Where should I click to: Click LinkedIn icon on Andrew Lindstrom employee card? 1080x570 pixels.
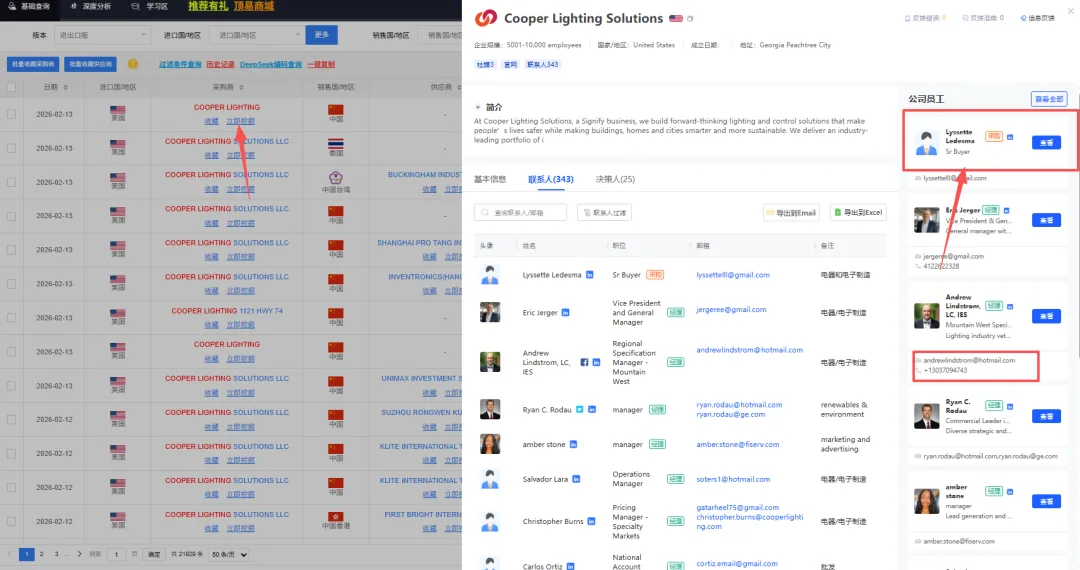point(1010,306)
